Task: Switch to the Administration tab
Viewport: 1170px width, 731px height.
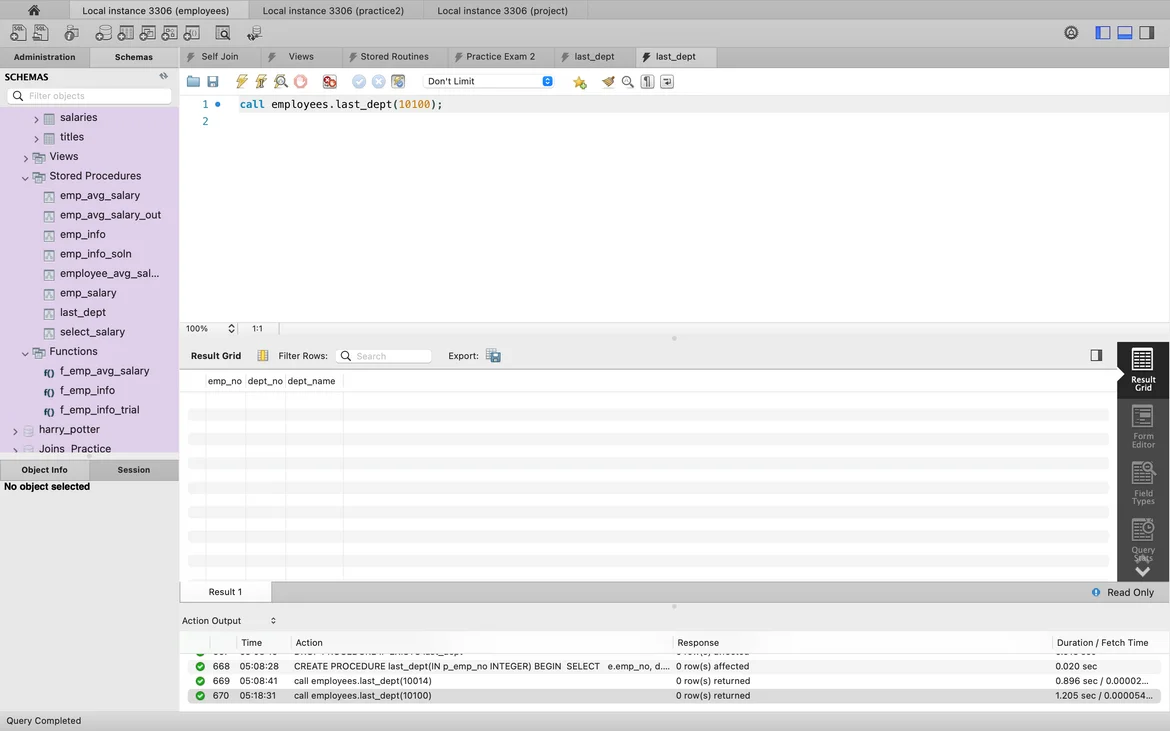Action: (x=45, y=57)
